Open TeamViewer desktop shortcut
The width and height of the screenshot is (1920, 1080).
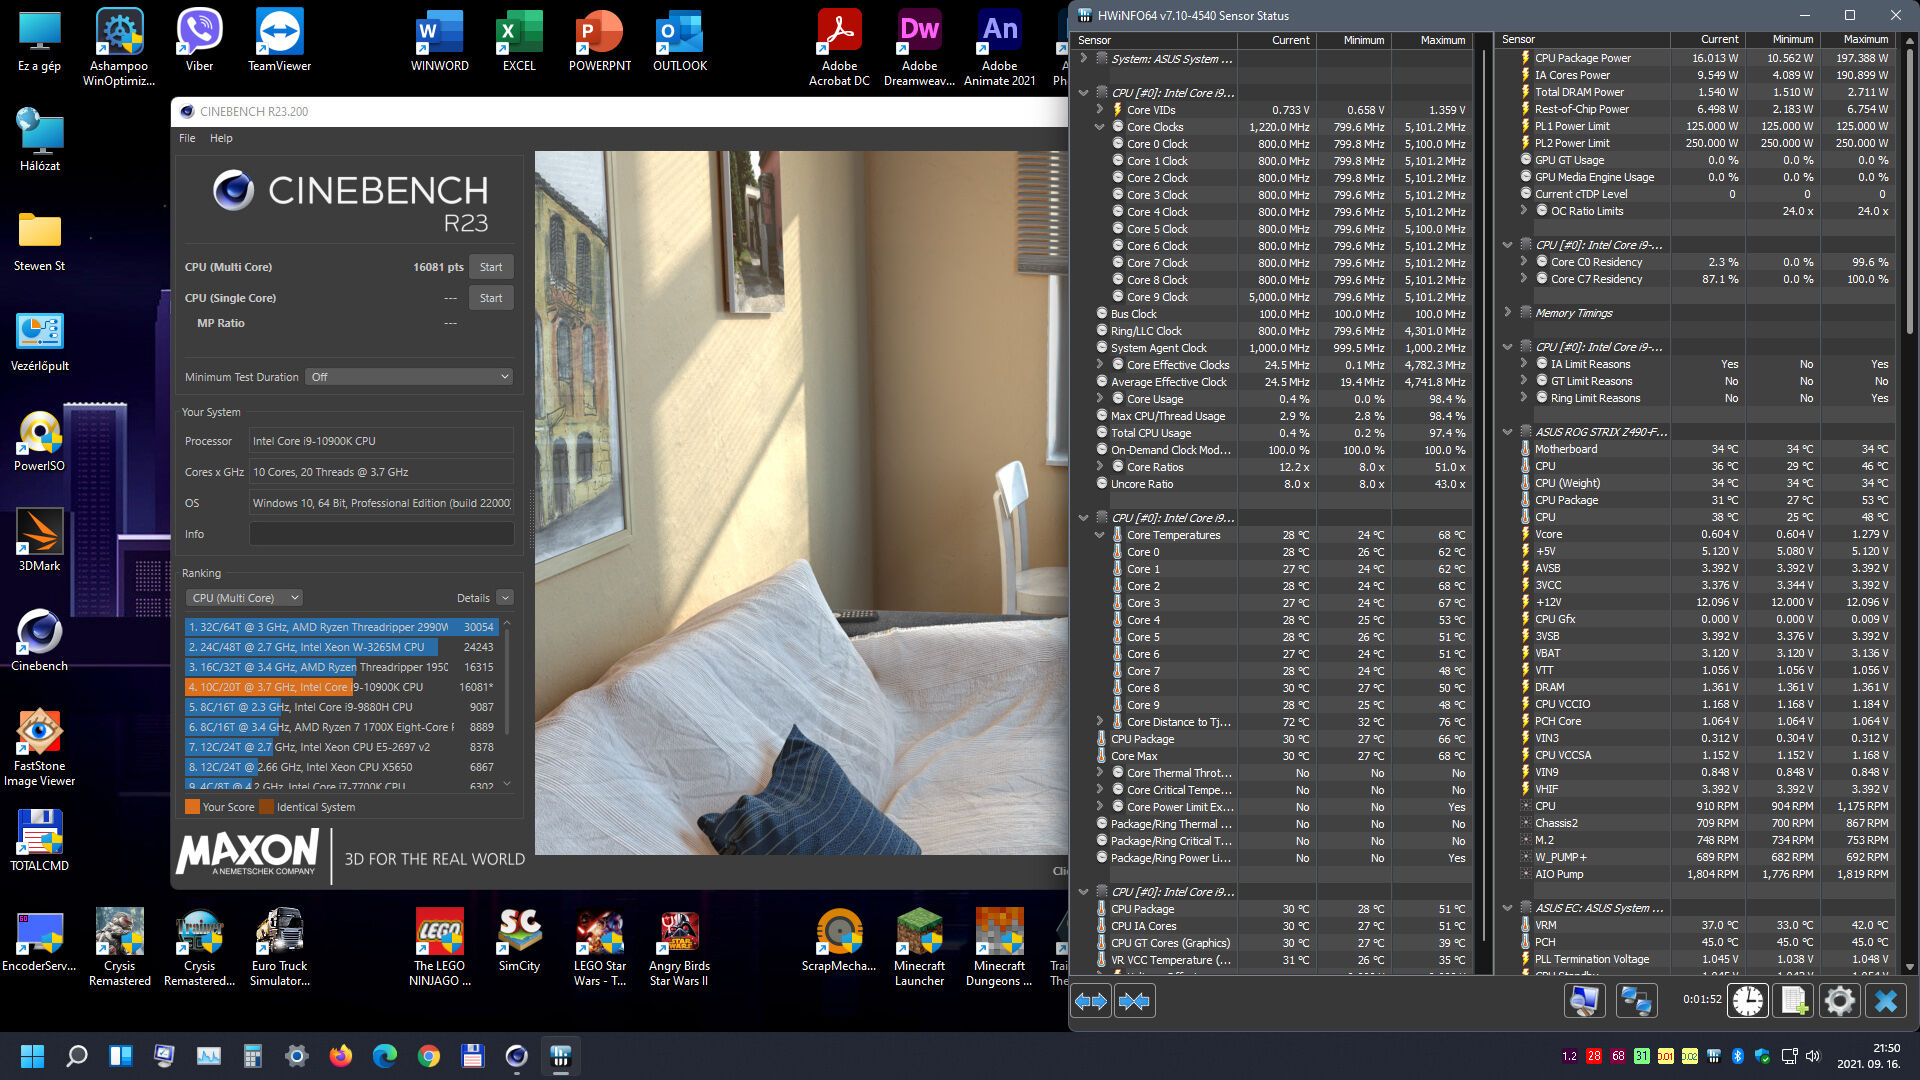point(279,40)
